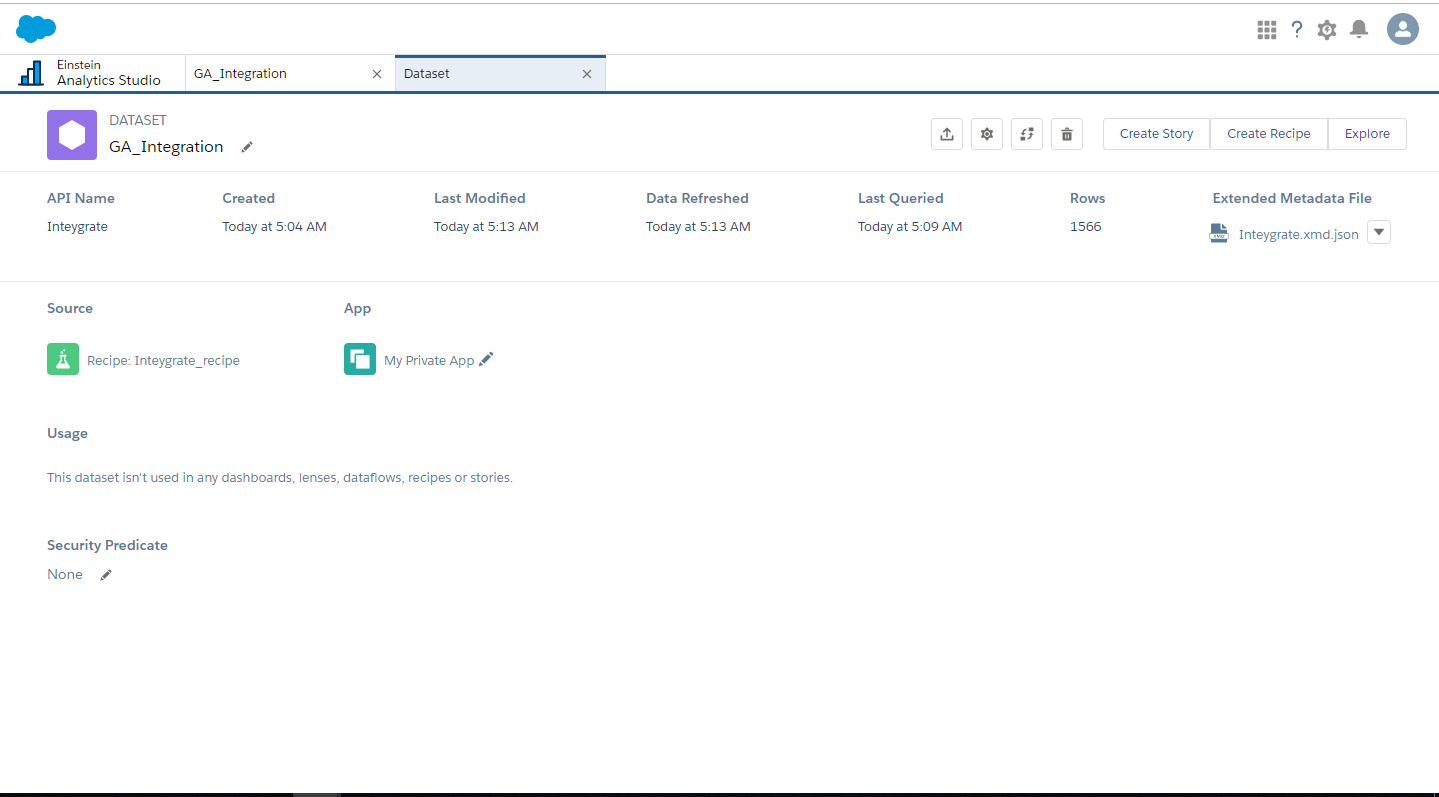Click the Create Story button
1439x797 pixels.
[1156, 134]
